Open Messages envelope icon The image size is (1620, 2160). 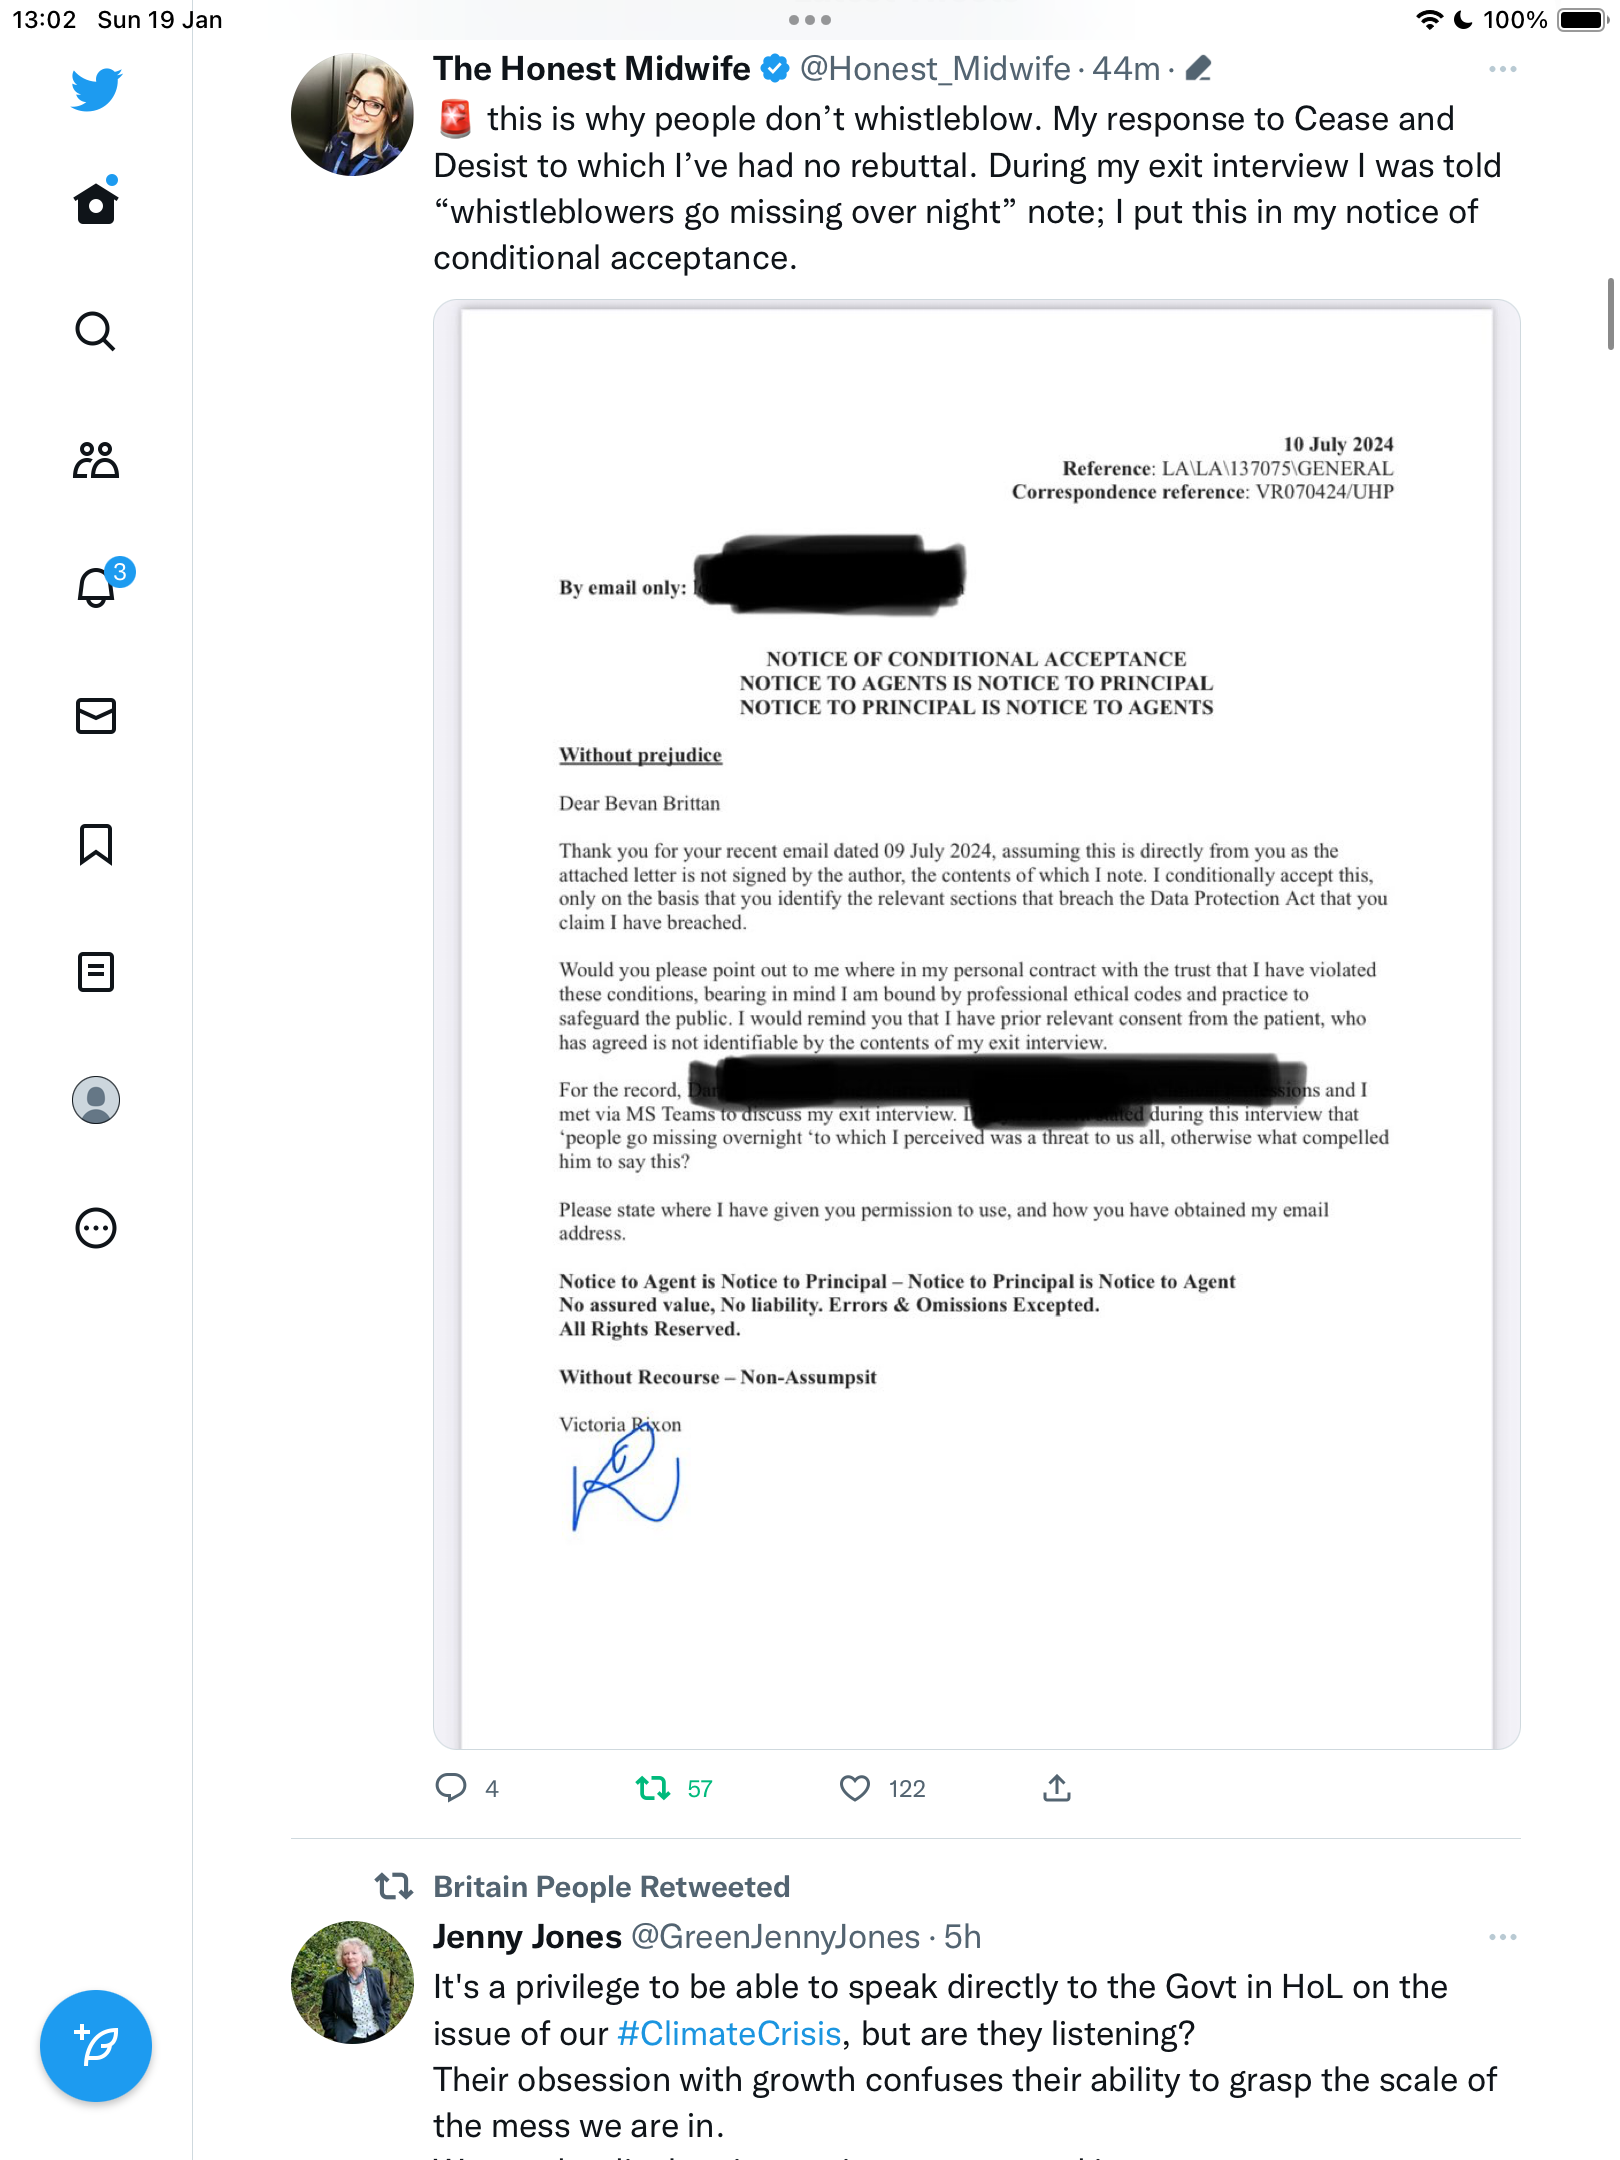[96, 716]
